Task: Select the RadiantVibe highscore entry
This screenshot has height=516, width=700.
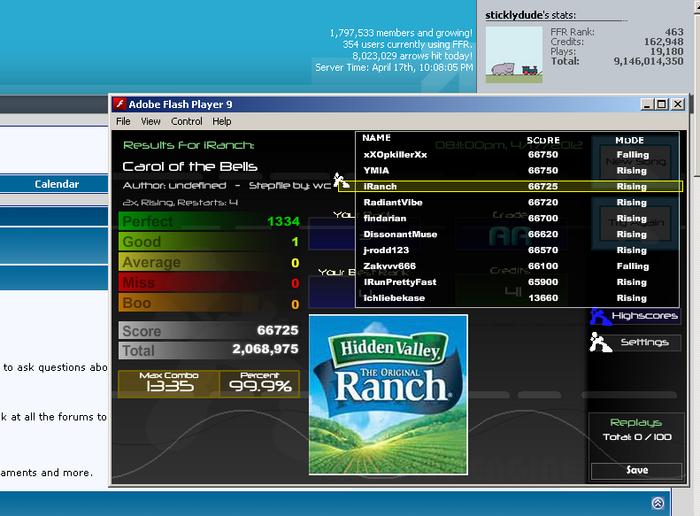Action: coord(518,202)
